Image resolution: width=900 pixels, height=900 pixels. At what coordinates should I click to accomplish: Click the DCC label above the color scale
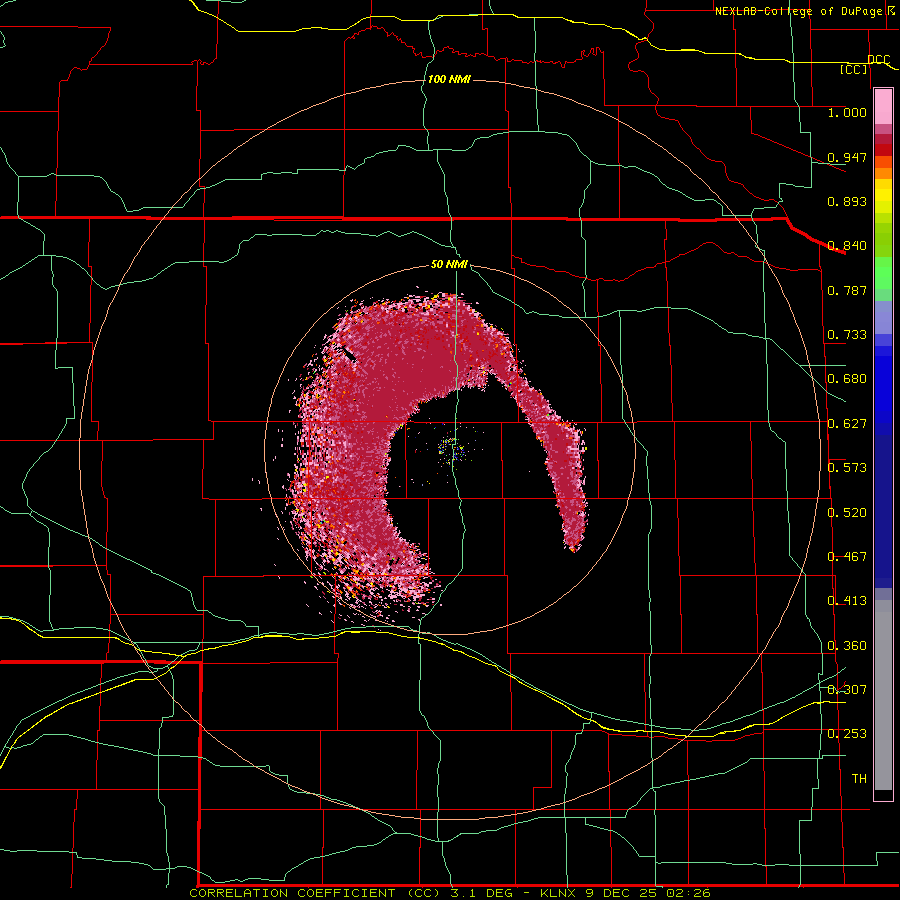pyautogui.click(x=878, y=59)
